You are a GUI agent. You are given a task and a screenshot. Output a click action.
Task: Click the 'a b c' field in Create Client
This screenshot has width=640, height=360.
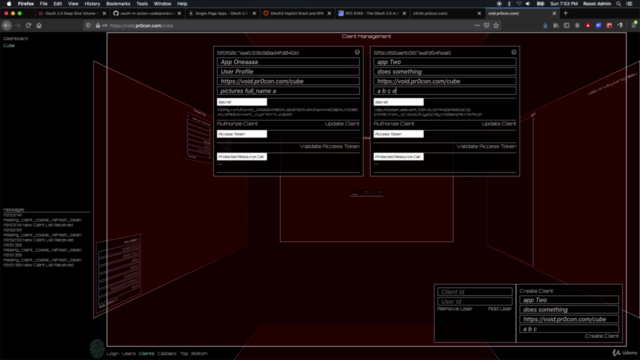(x=569, y=329)
